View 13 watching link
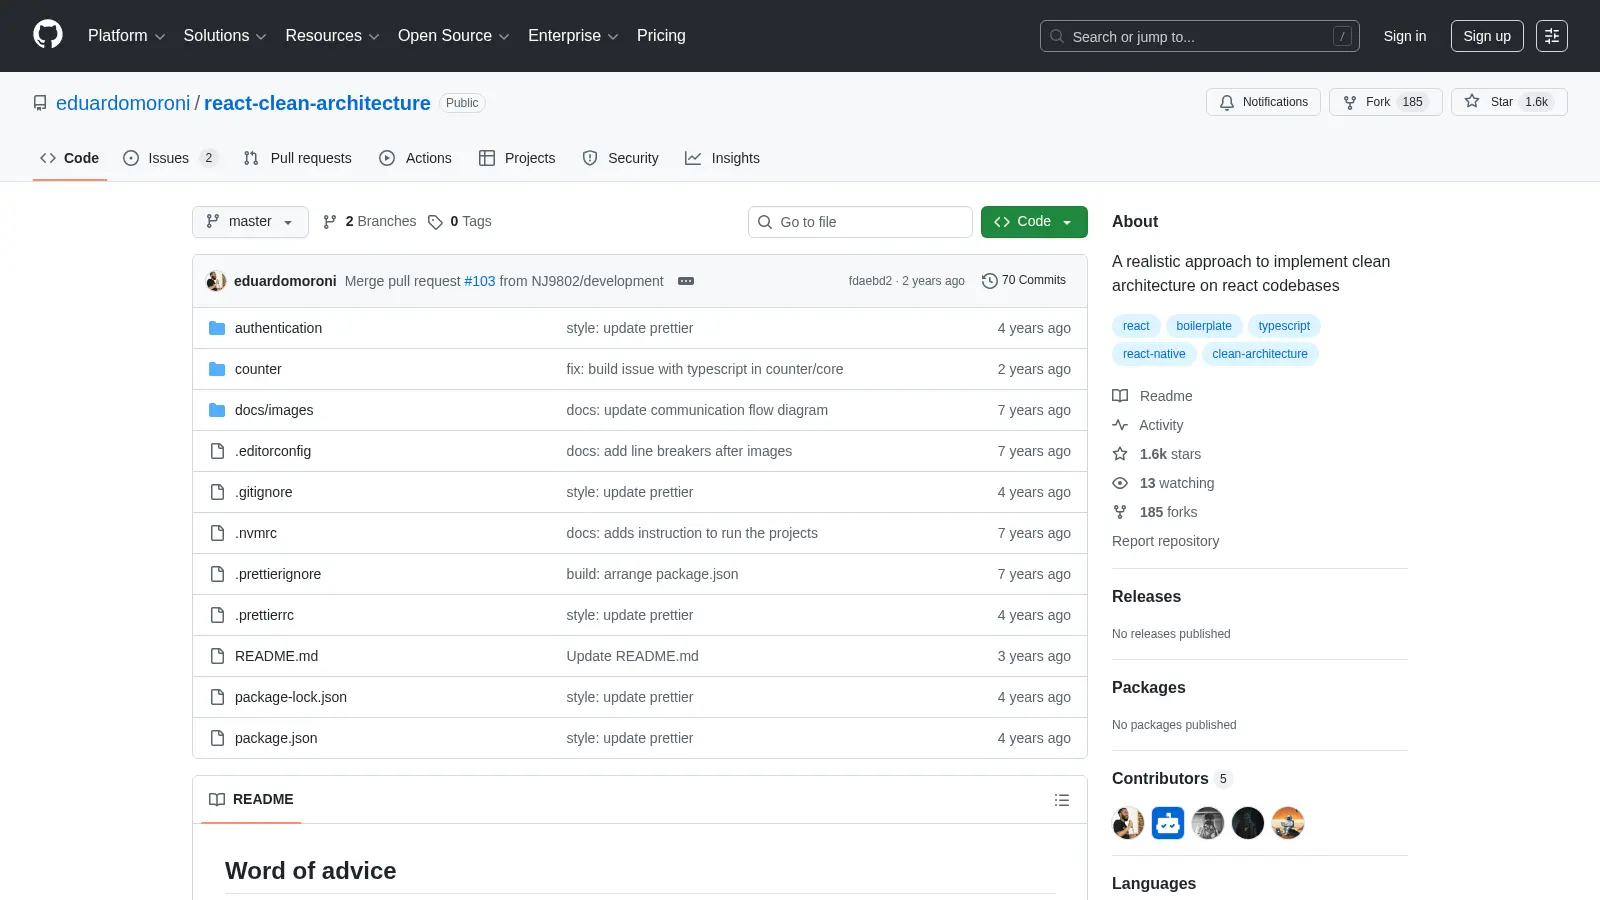The width and height of the screenshot is (1600, 900). tap(1163, 483)
